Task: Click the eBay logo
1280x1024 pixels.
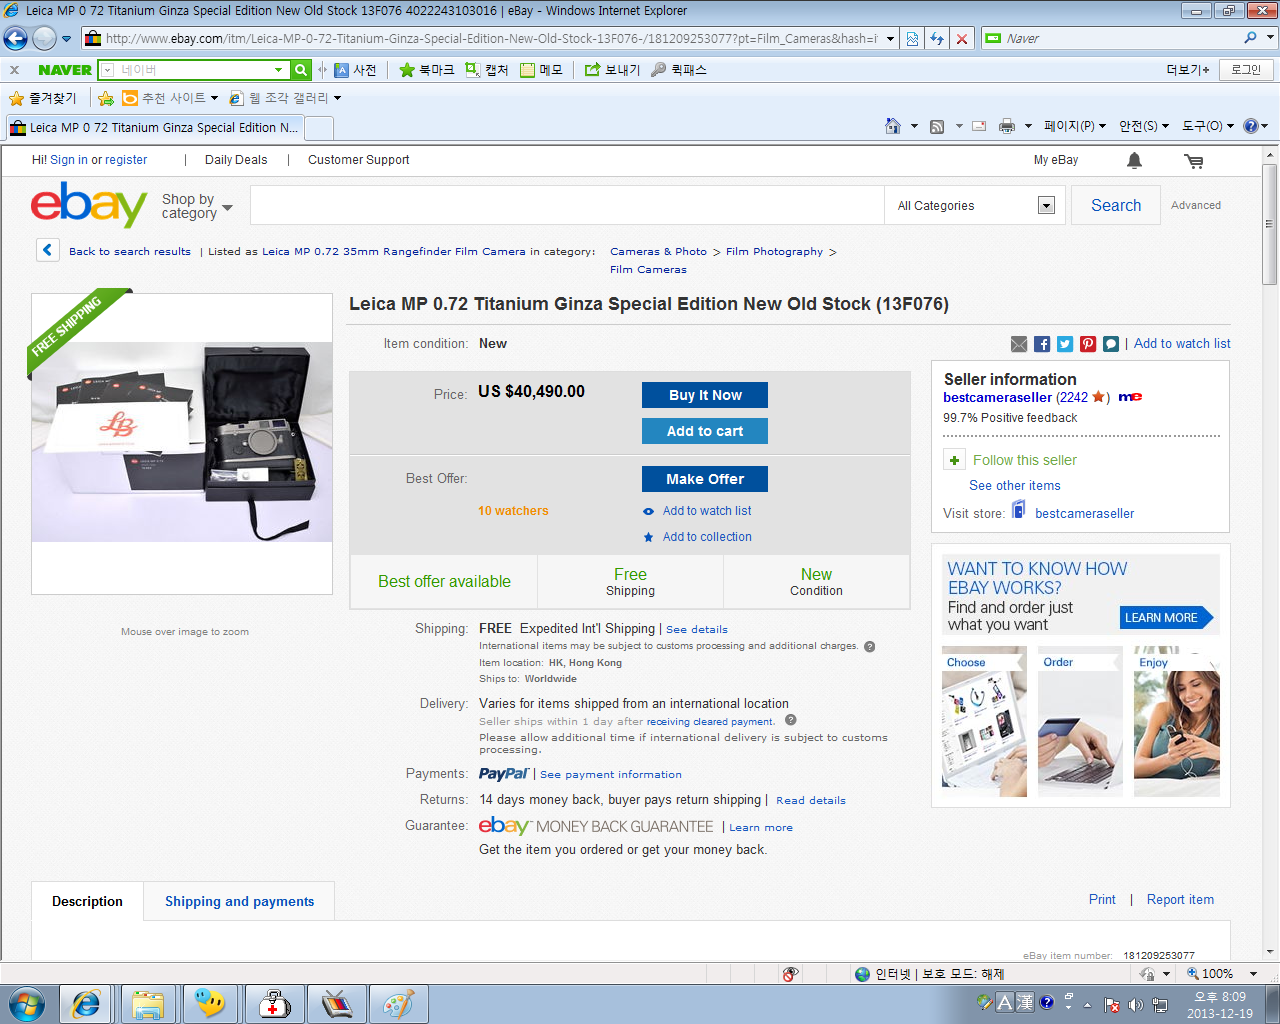Action: click(89, 205)
